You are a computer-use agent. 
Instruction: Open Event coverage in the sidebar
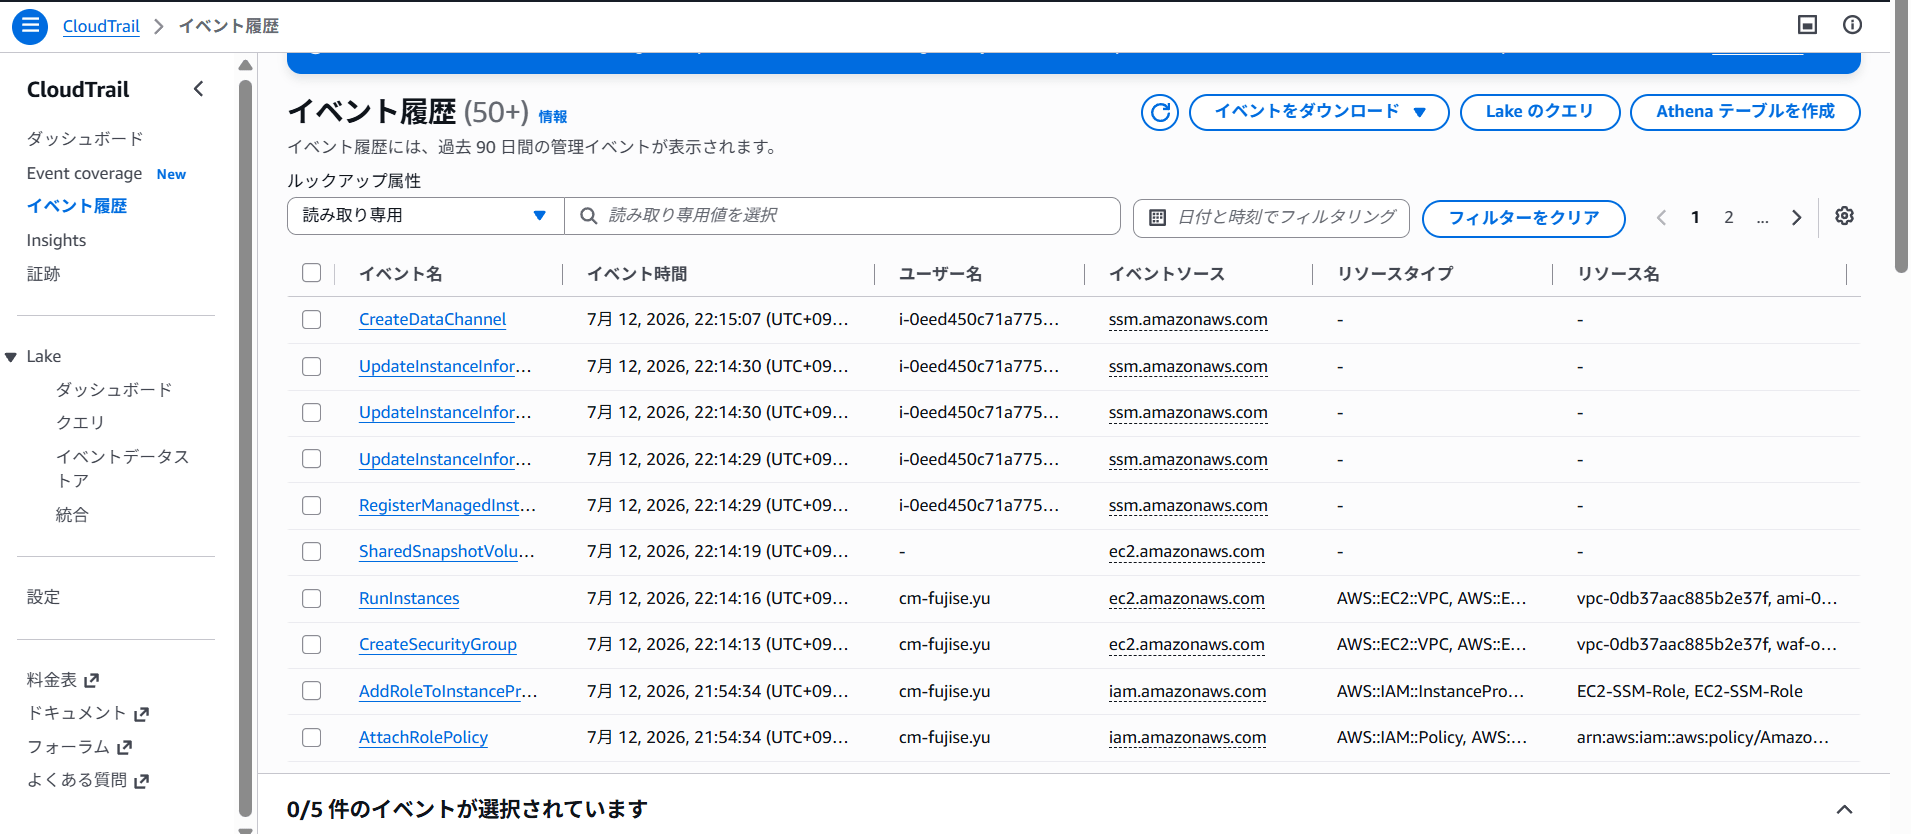point(84,173)
